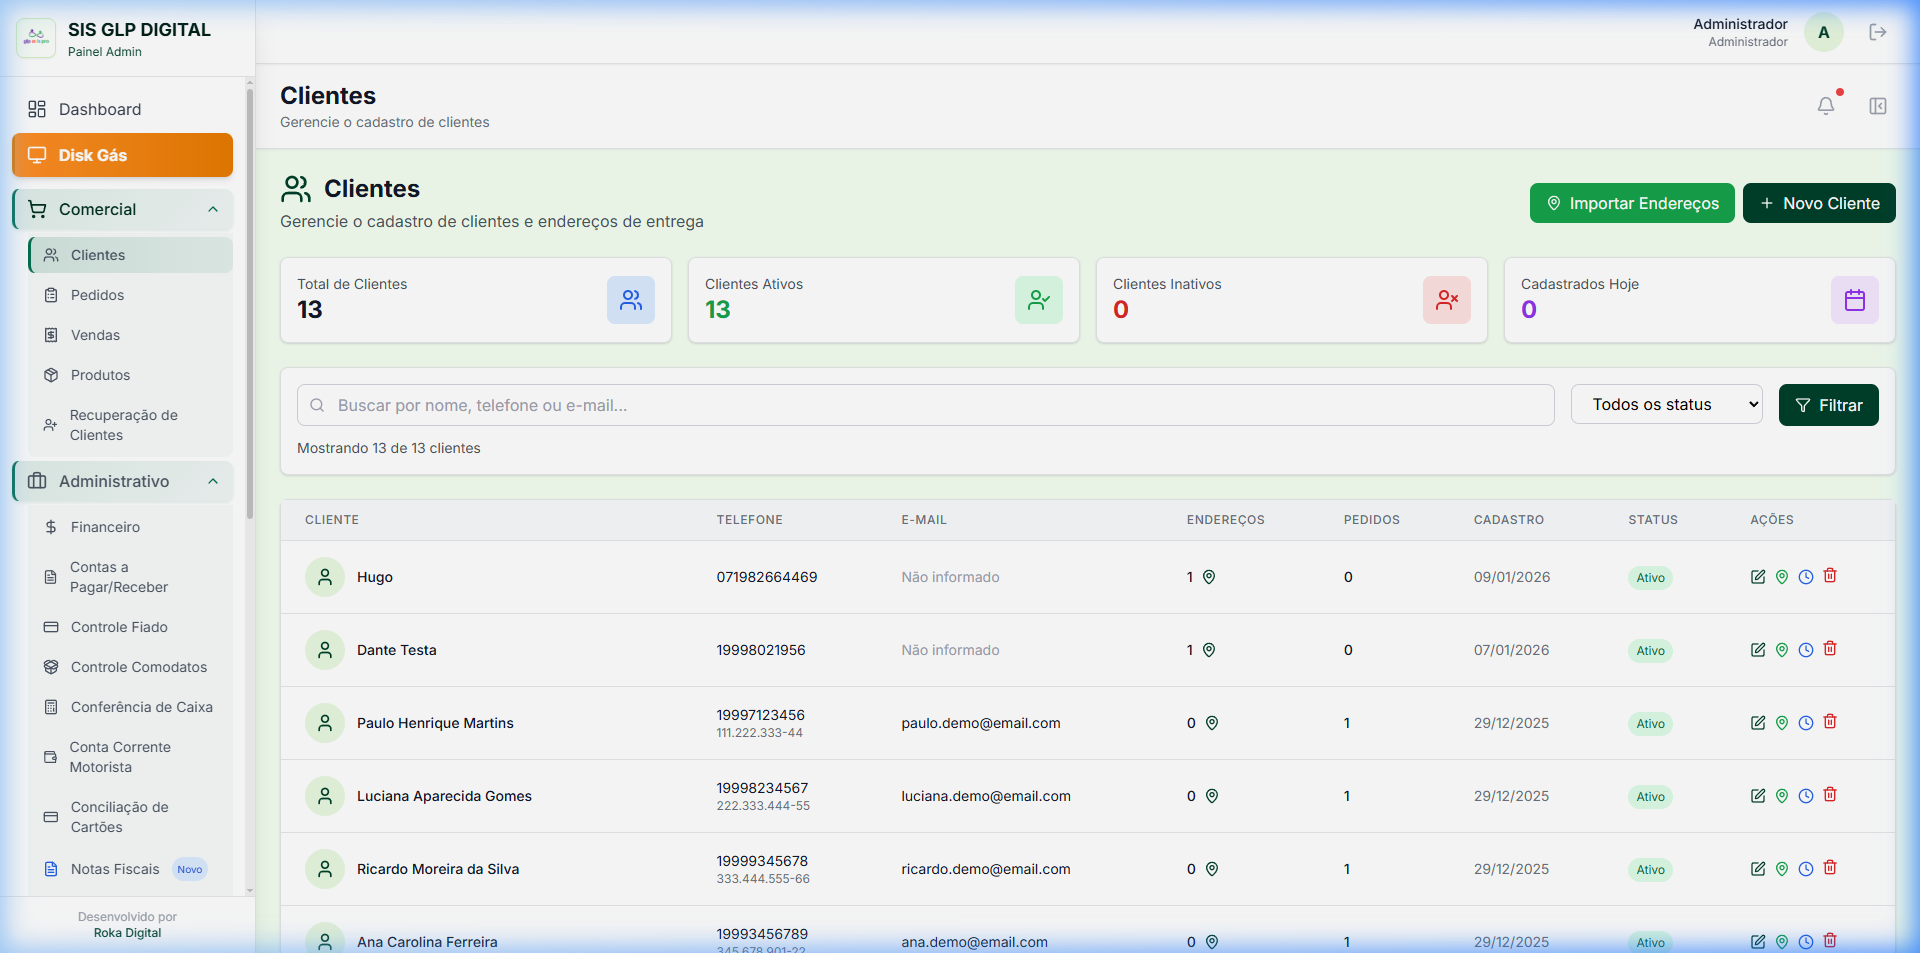Viewport: 1920px width, 953px height.
Task: Click the notifications bell icon
Action: 1825,106
